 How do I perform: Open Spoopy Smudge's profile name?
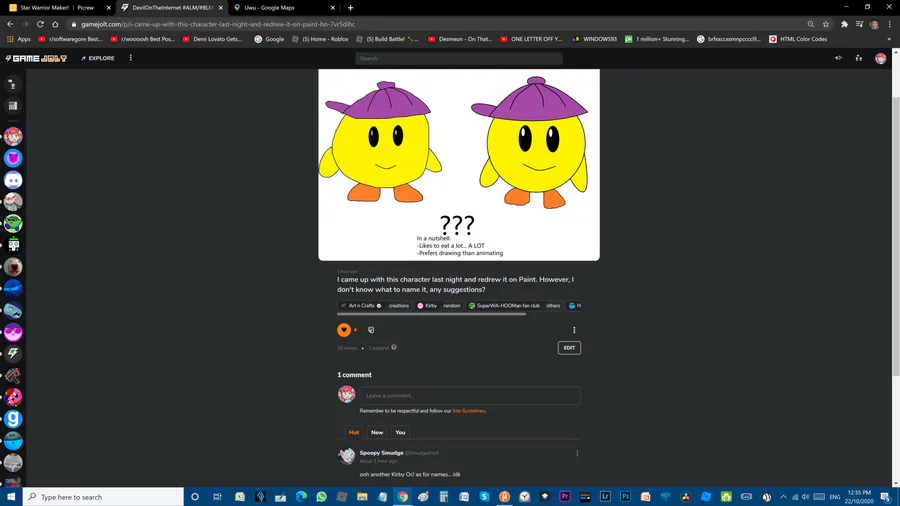click(381, 453)
